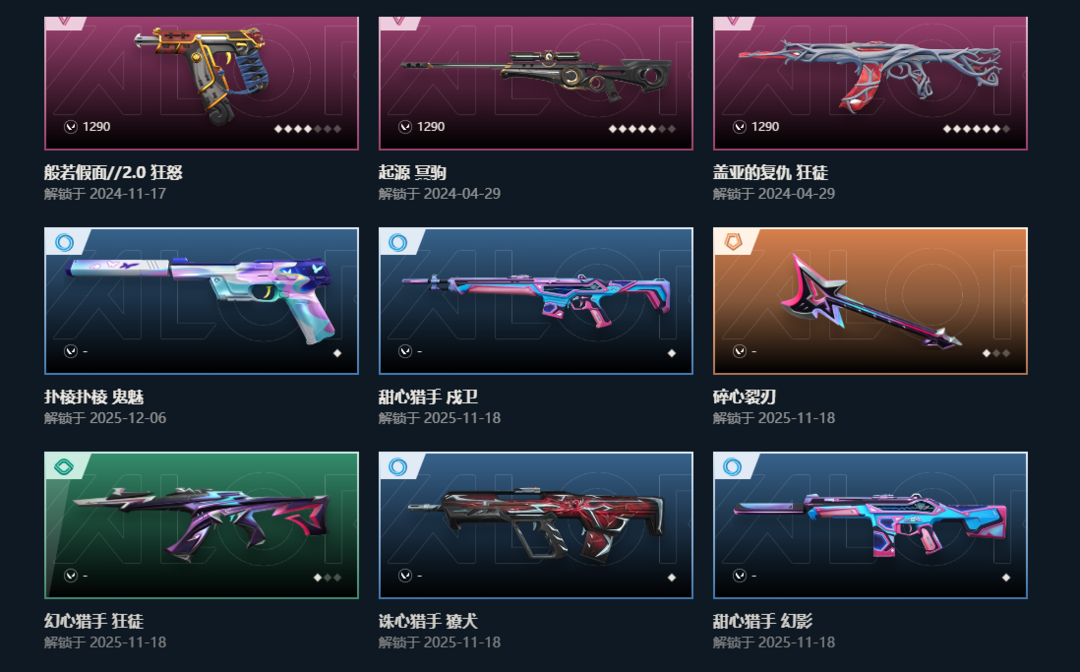The image size is (1080, 672).
Task: Click upgrade level diamonds on 碎心裂刃 card
Action: (996, 353)
